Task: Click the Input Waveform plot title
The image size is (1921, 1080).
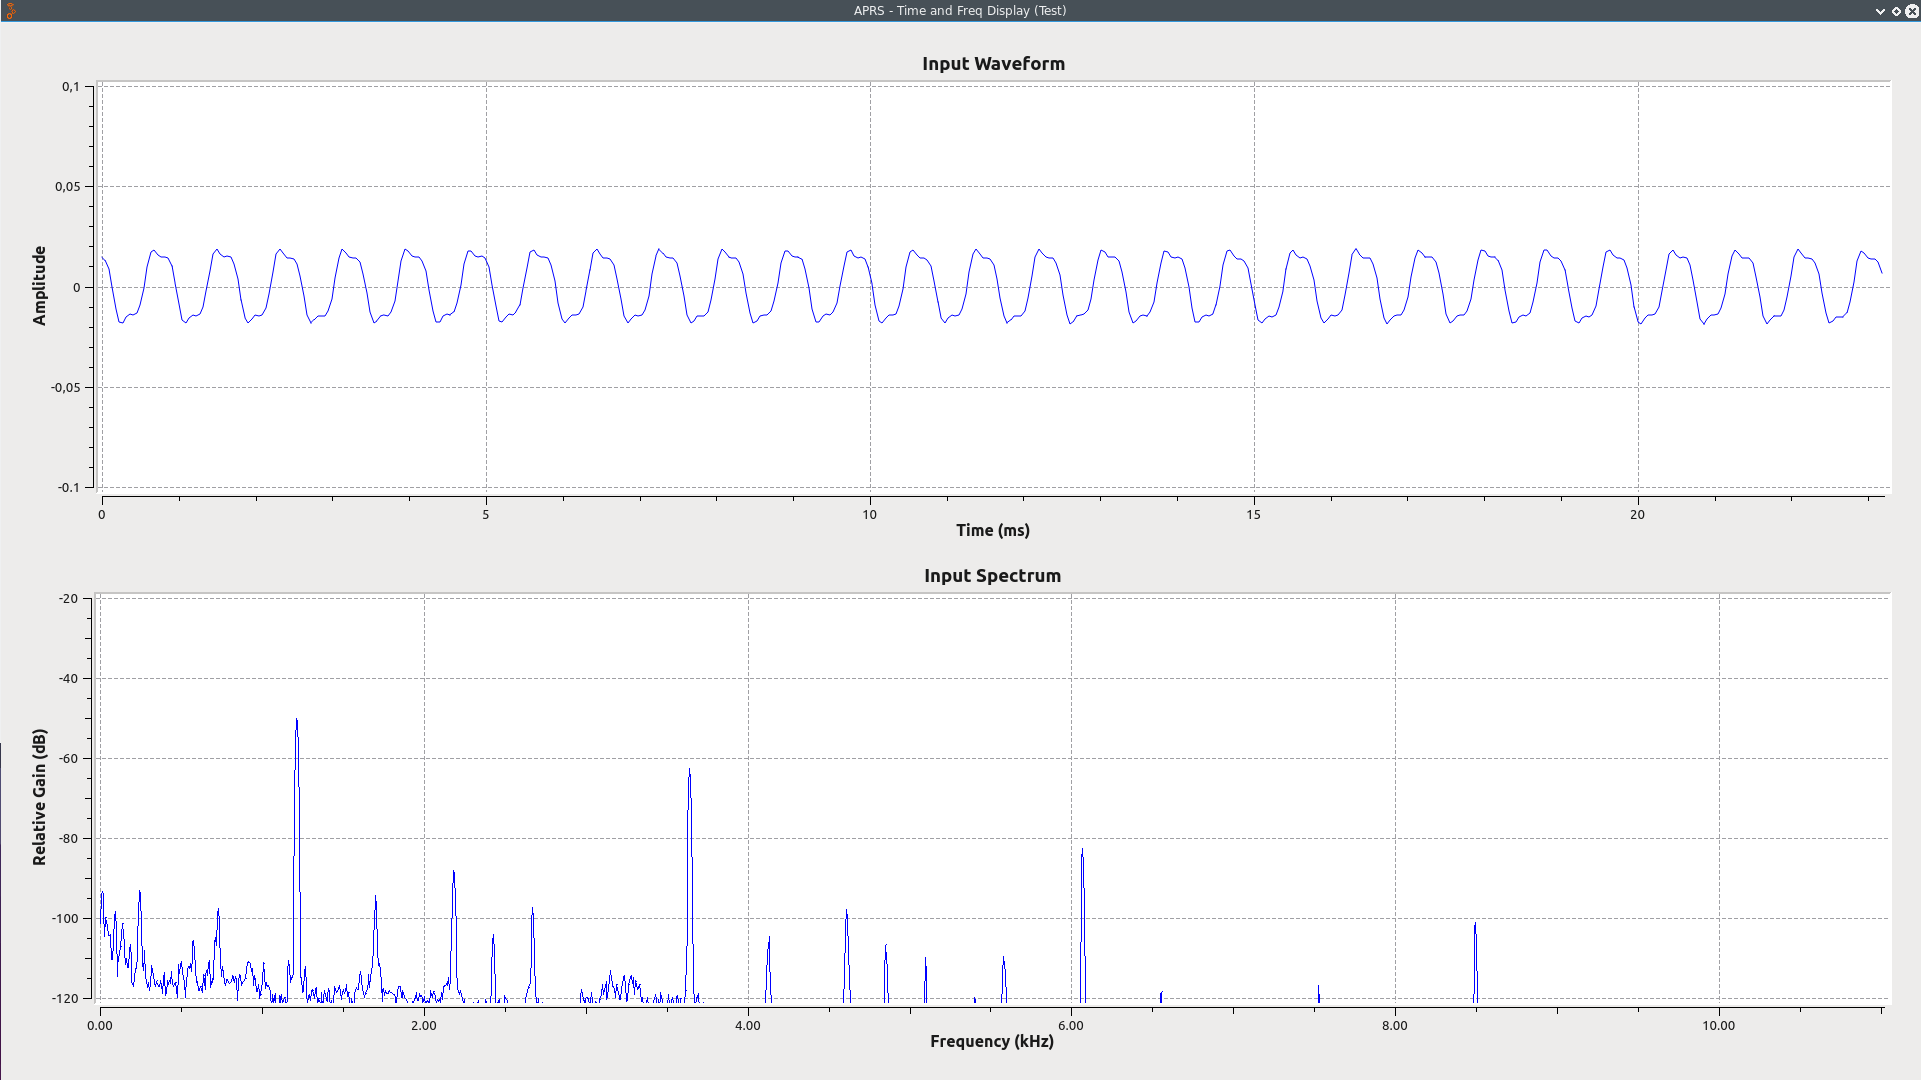Action: click(992, 64)
